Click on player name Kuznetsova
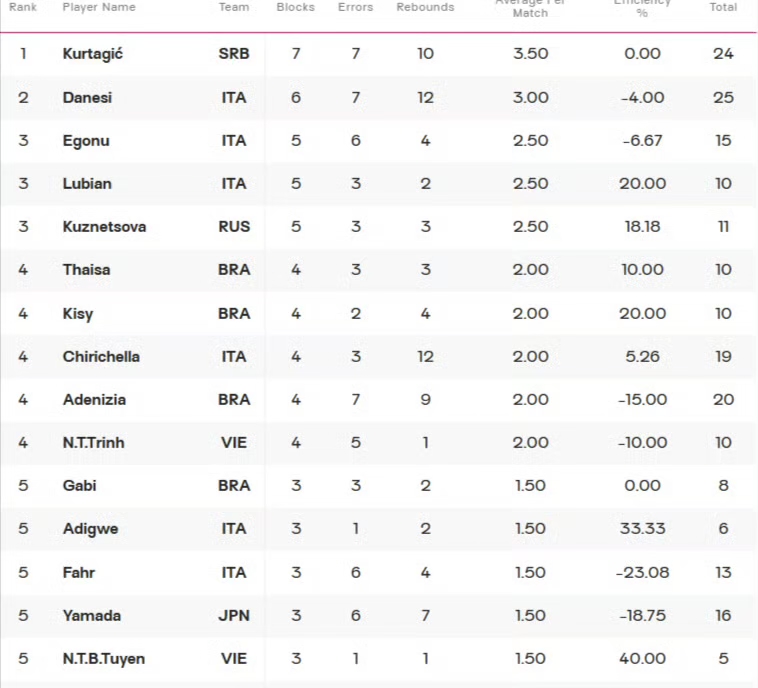This screenshot has height=688, width=758. point(104,227)
